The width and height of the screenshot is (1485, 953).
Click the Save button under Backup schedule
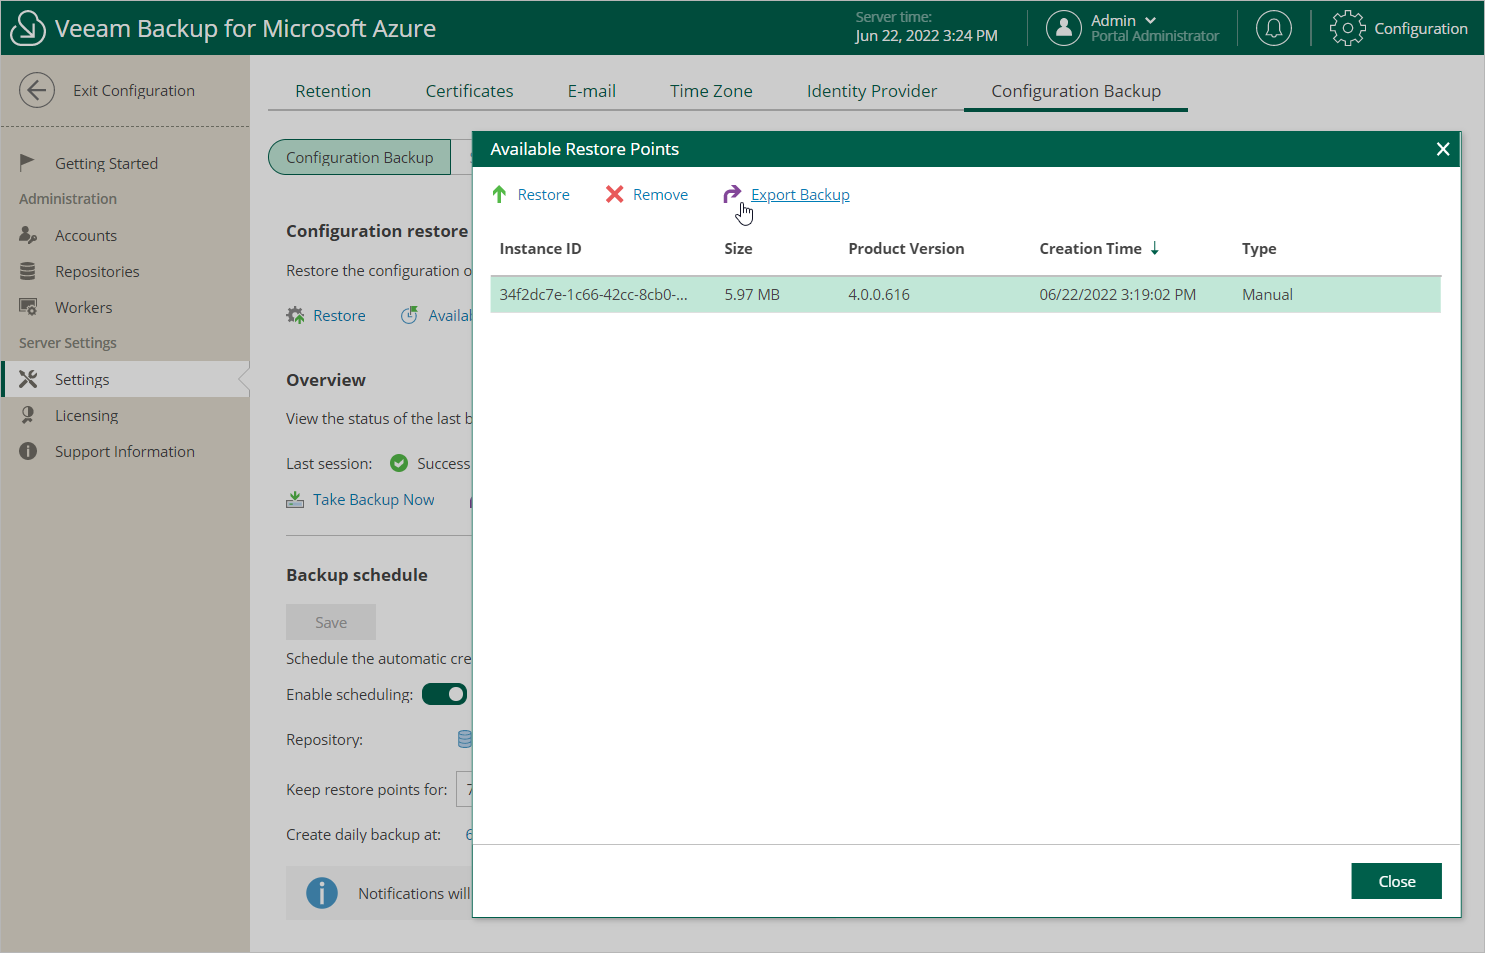pos(331,622)
